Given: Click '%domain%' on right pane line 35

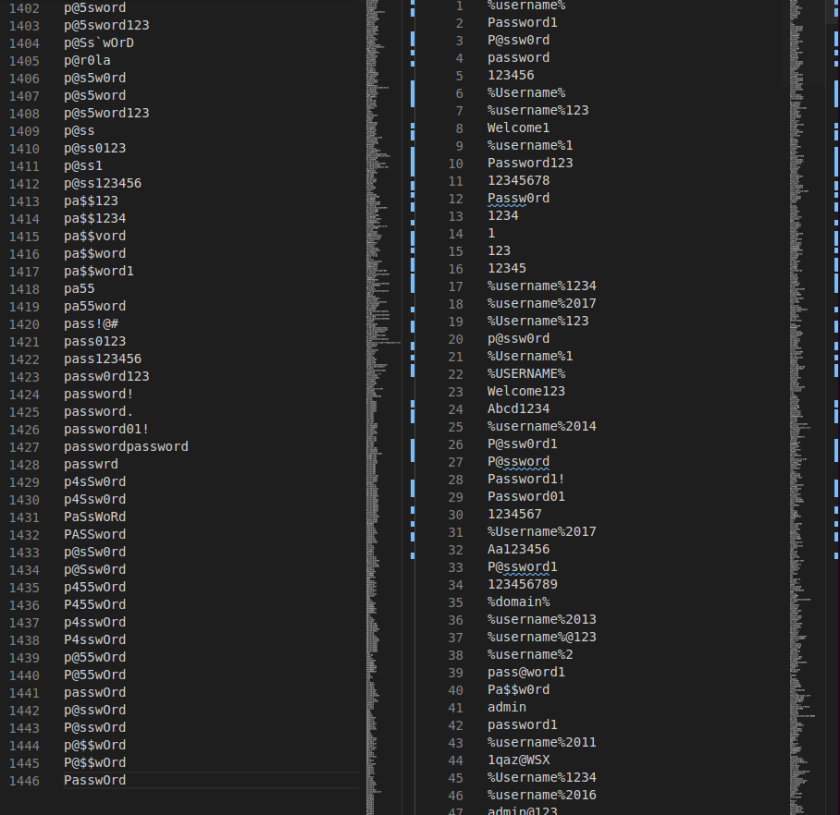Looking at the screenshot, I should [519, 602].
